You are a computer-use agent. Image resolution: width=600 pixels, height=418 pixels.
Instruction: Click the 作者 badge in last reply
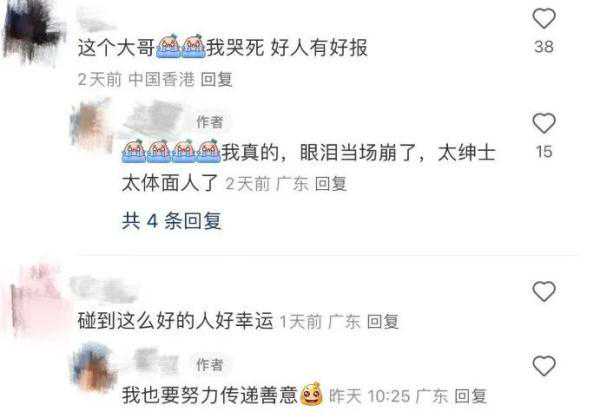click(209, 364)
